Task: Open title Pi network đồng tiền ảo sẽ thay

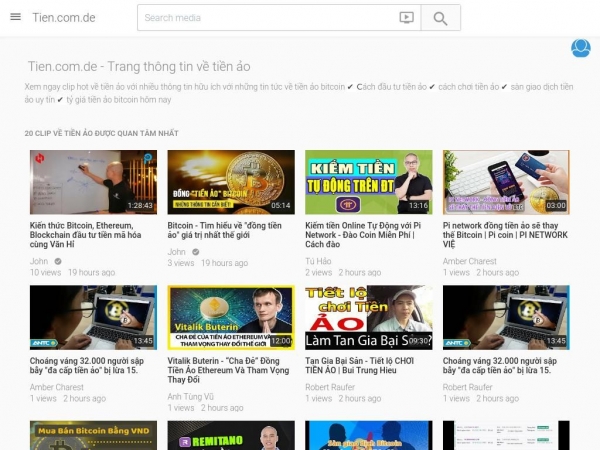Action: tap(505, 235)
